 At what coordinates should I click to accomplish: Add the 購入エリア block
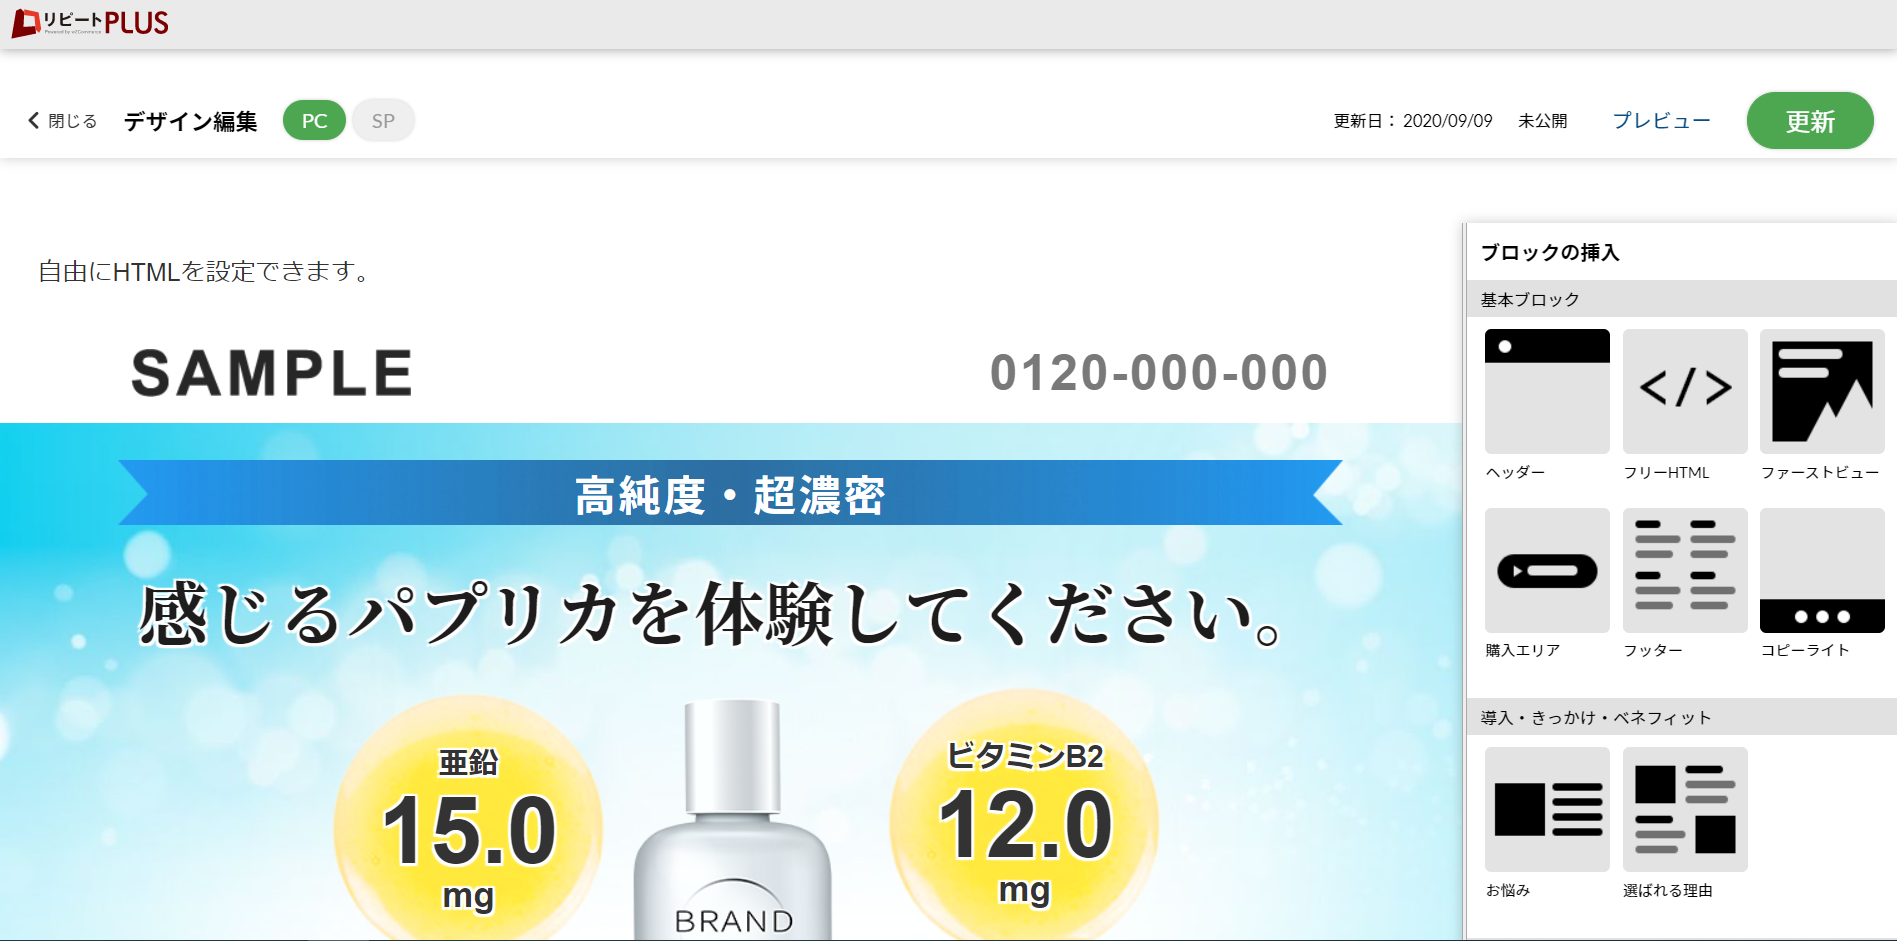point(1547,570)
